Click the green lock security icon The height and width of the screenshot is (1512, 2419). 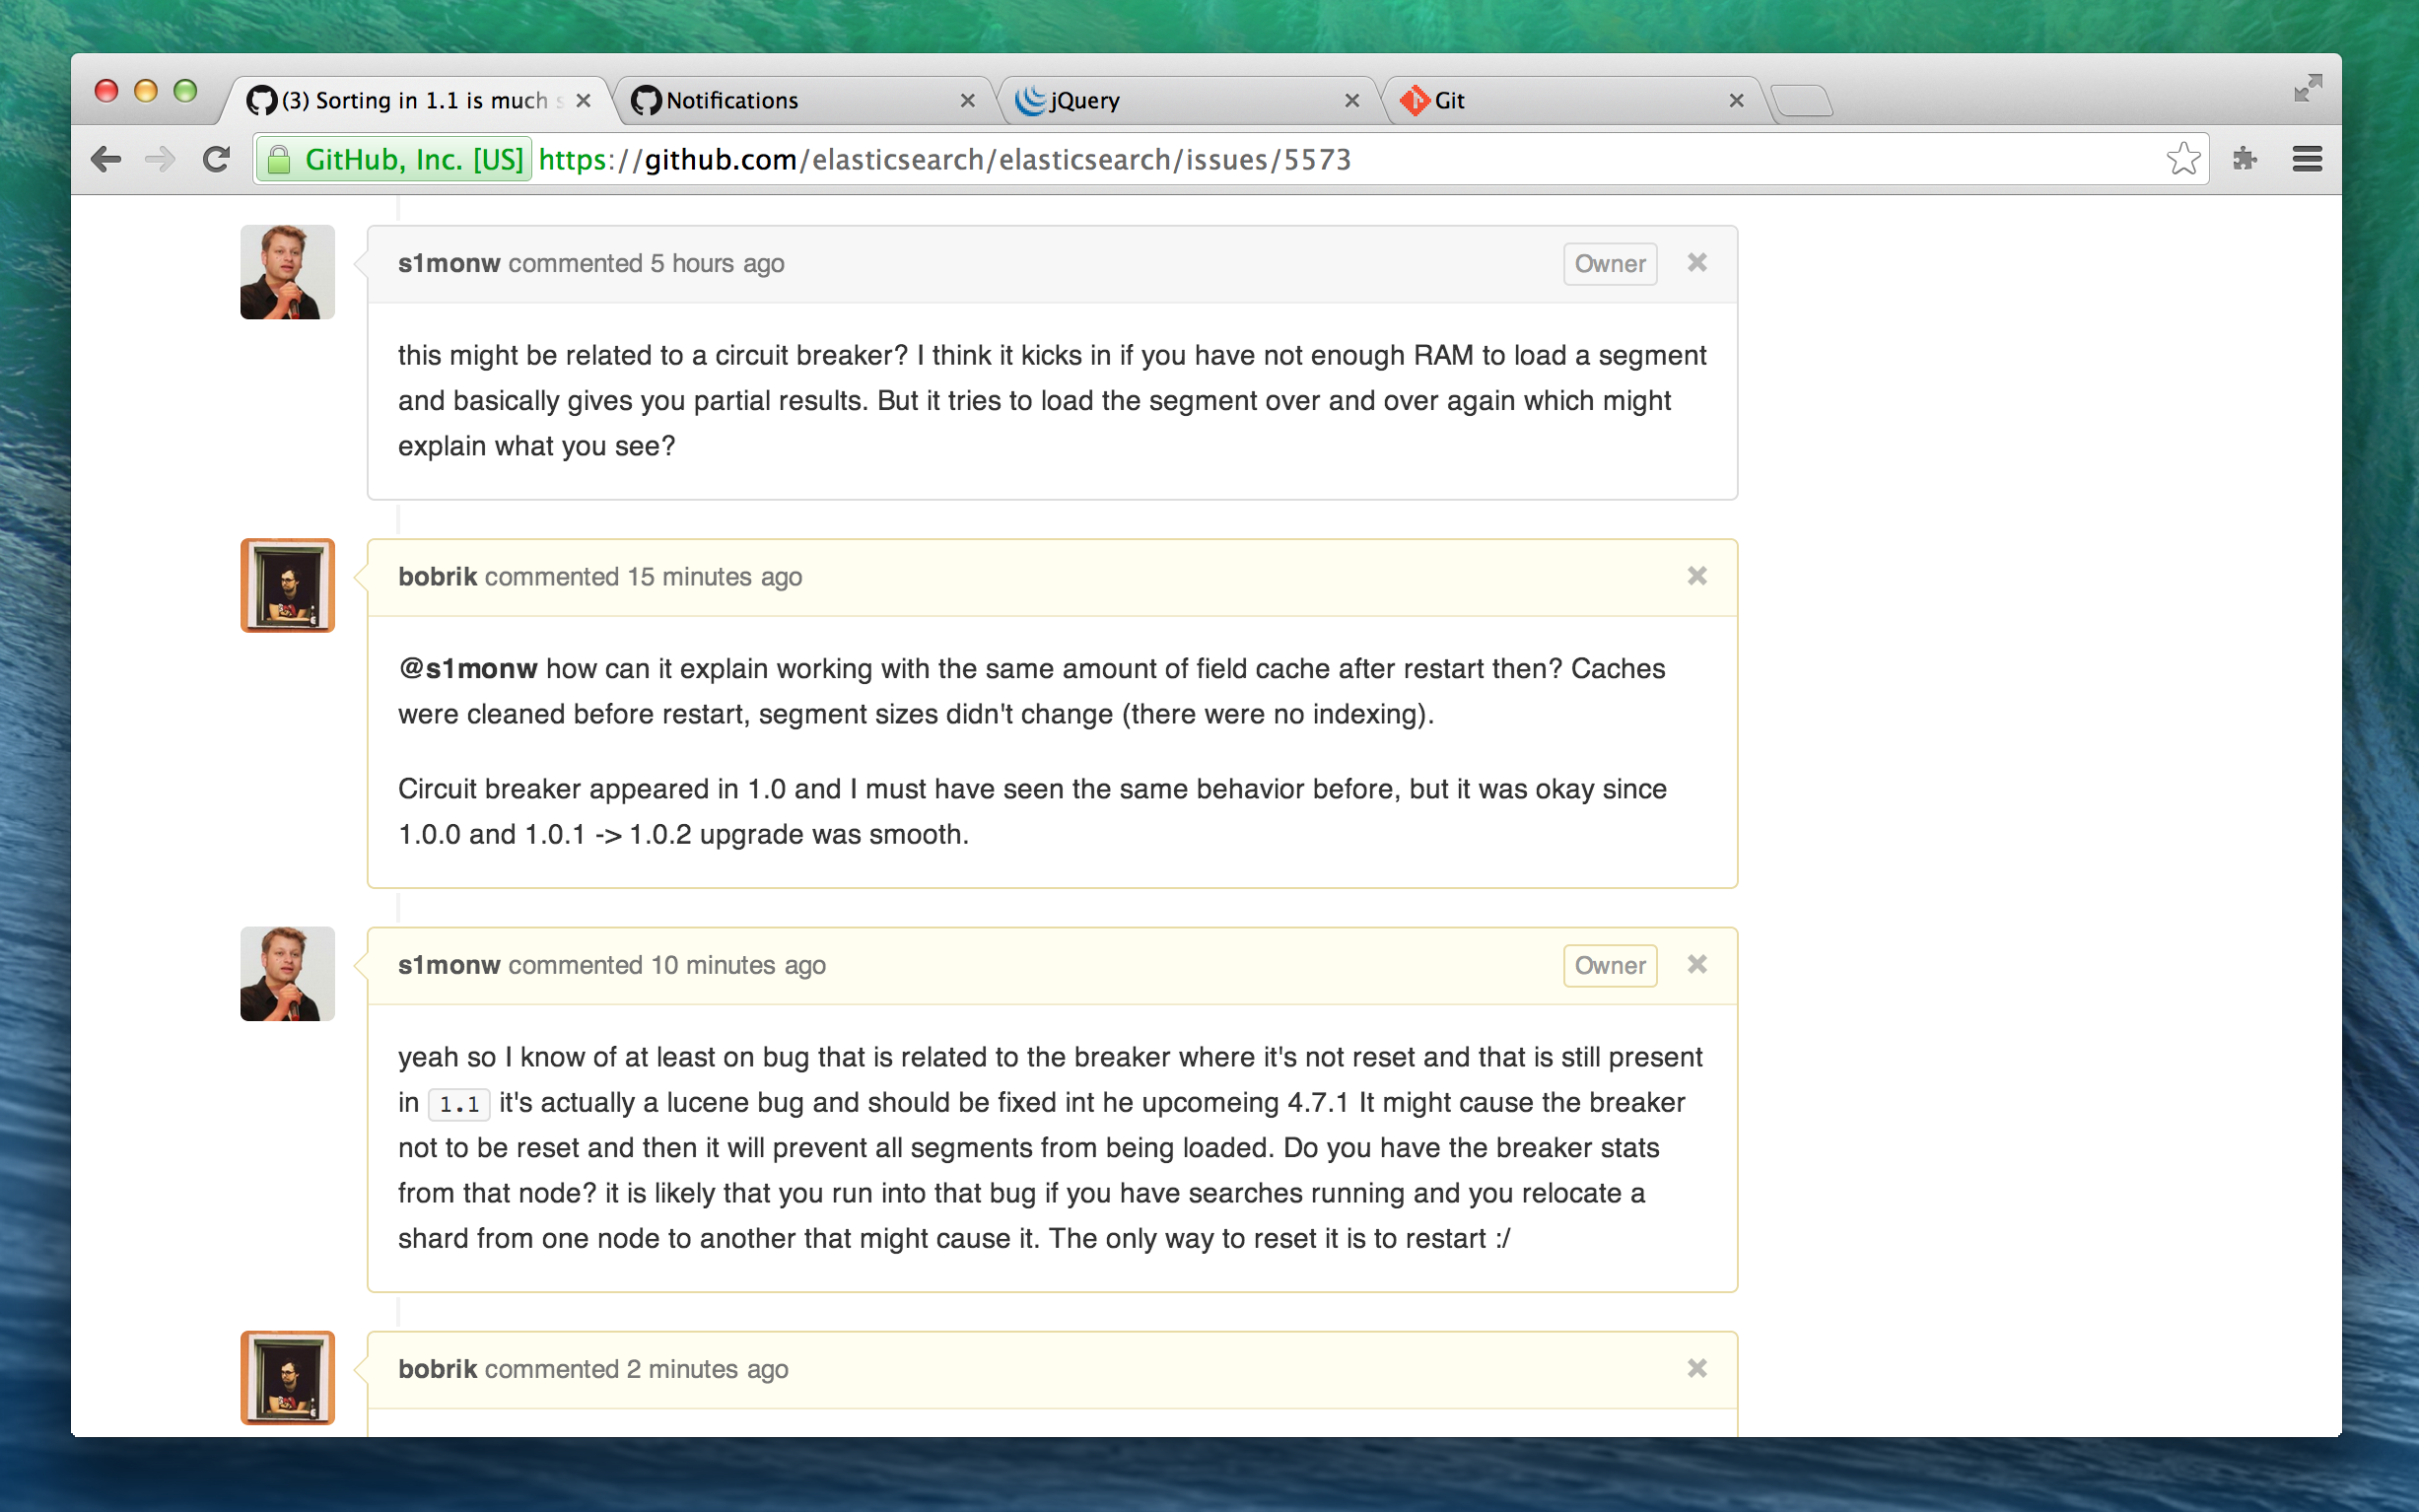coord(279,160)
